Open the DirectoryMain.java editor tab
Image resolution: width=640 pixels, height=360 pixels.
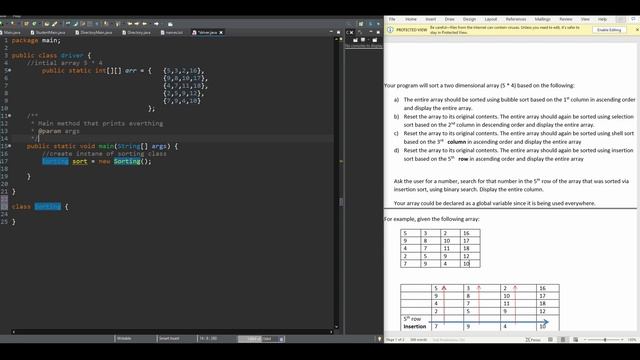pos(93,32)
